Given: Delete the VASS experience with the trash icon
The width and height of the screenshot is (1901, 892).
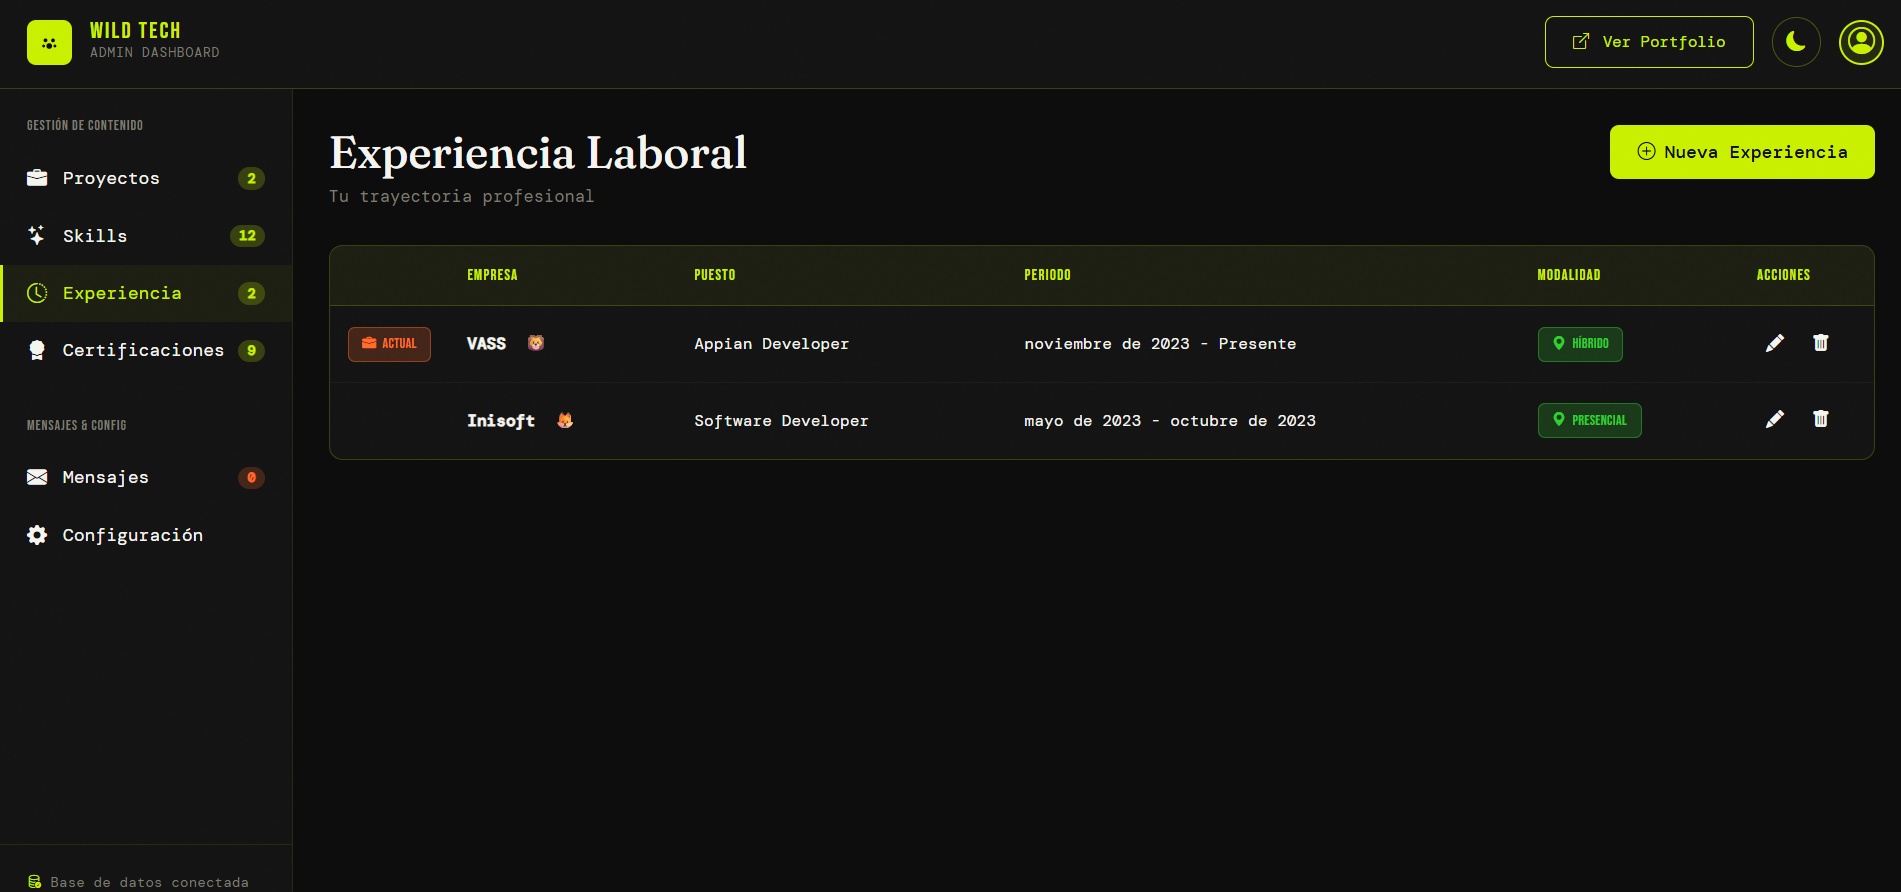Looking at the screenshot, I should 1821,343.
